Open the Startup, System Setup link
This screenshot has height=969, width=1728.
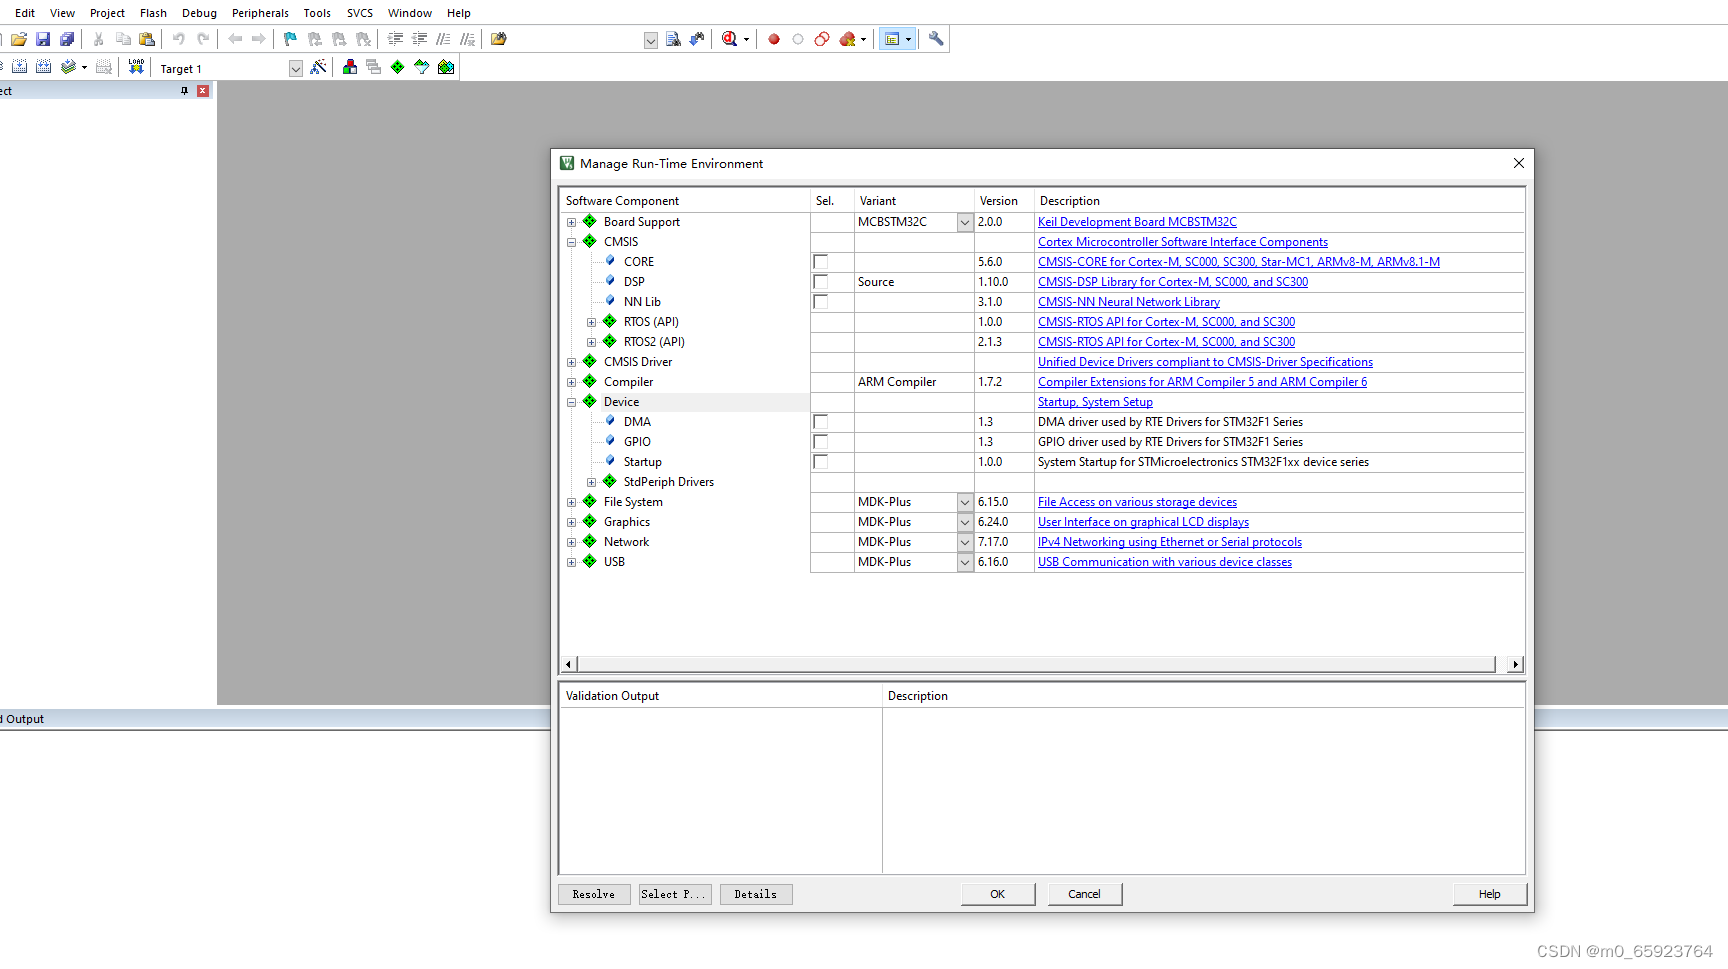[1095, 402]
